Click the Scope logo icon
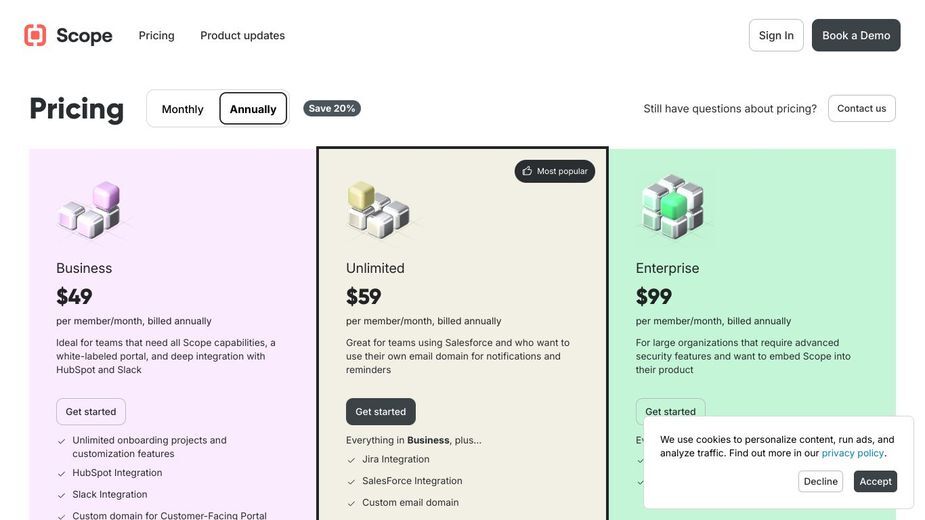Viewport: 925px width, 520px height. (35, 35)
